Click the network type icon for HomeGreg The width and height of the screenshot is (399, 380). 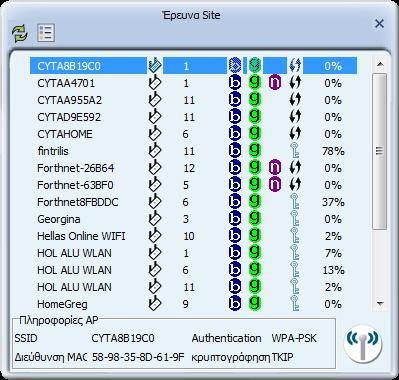[155, 304]
